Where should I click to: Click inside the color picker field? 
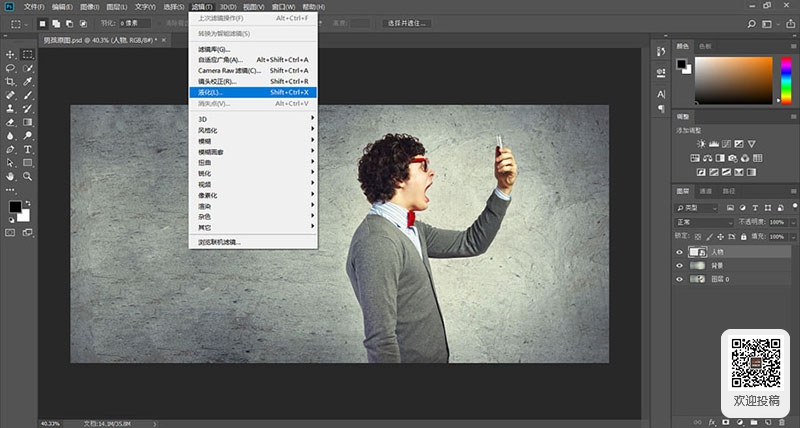(734, 81)
